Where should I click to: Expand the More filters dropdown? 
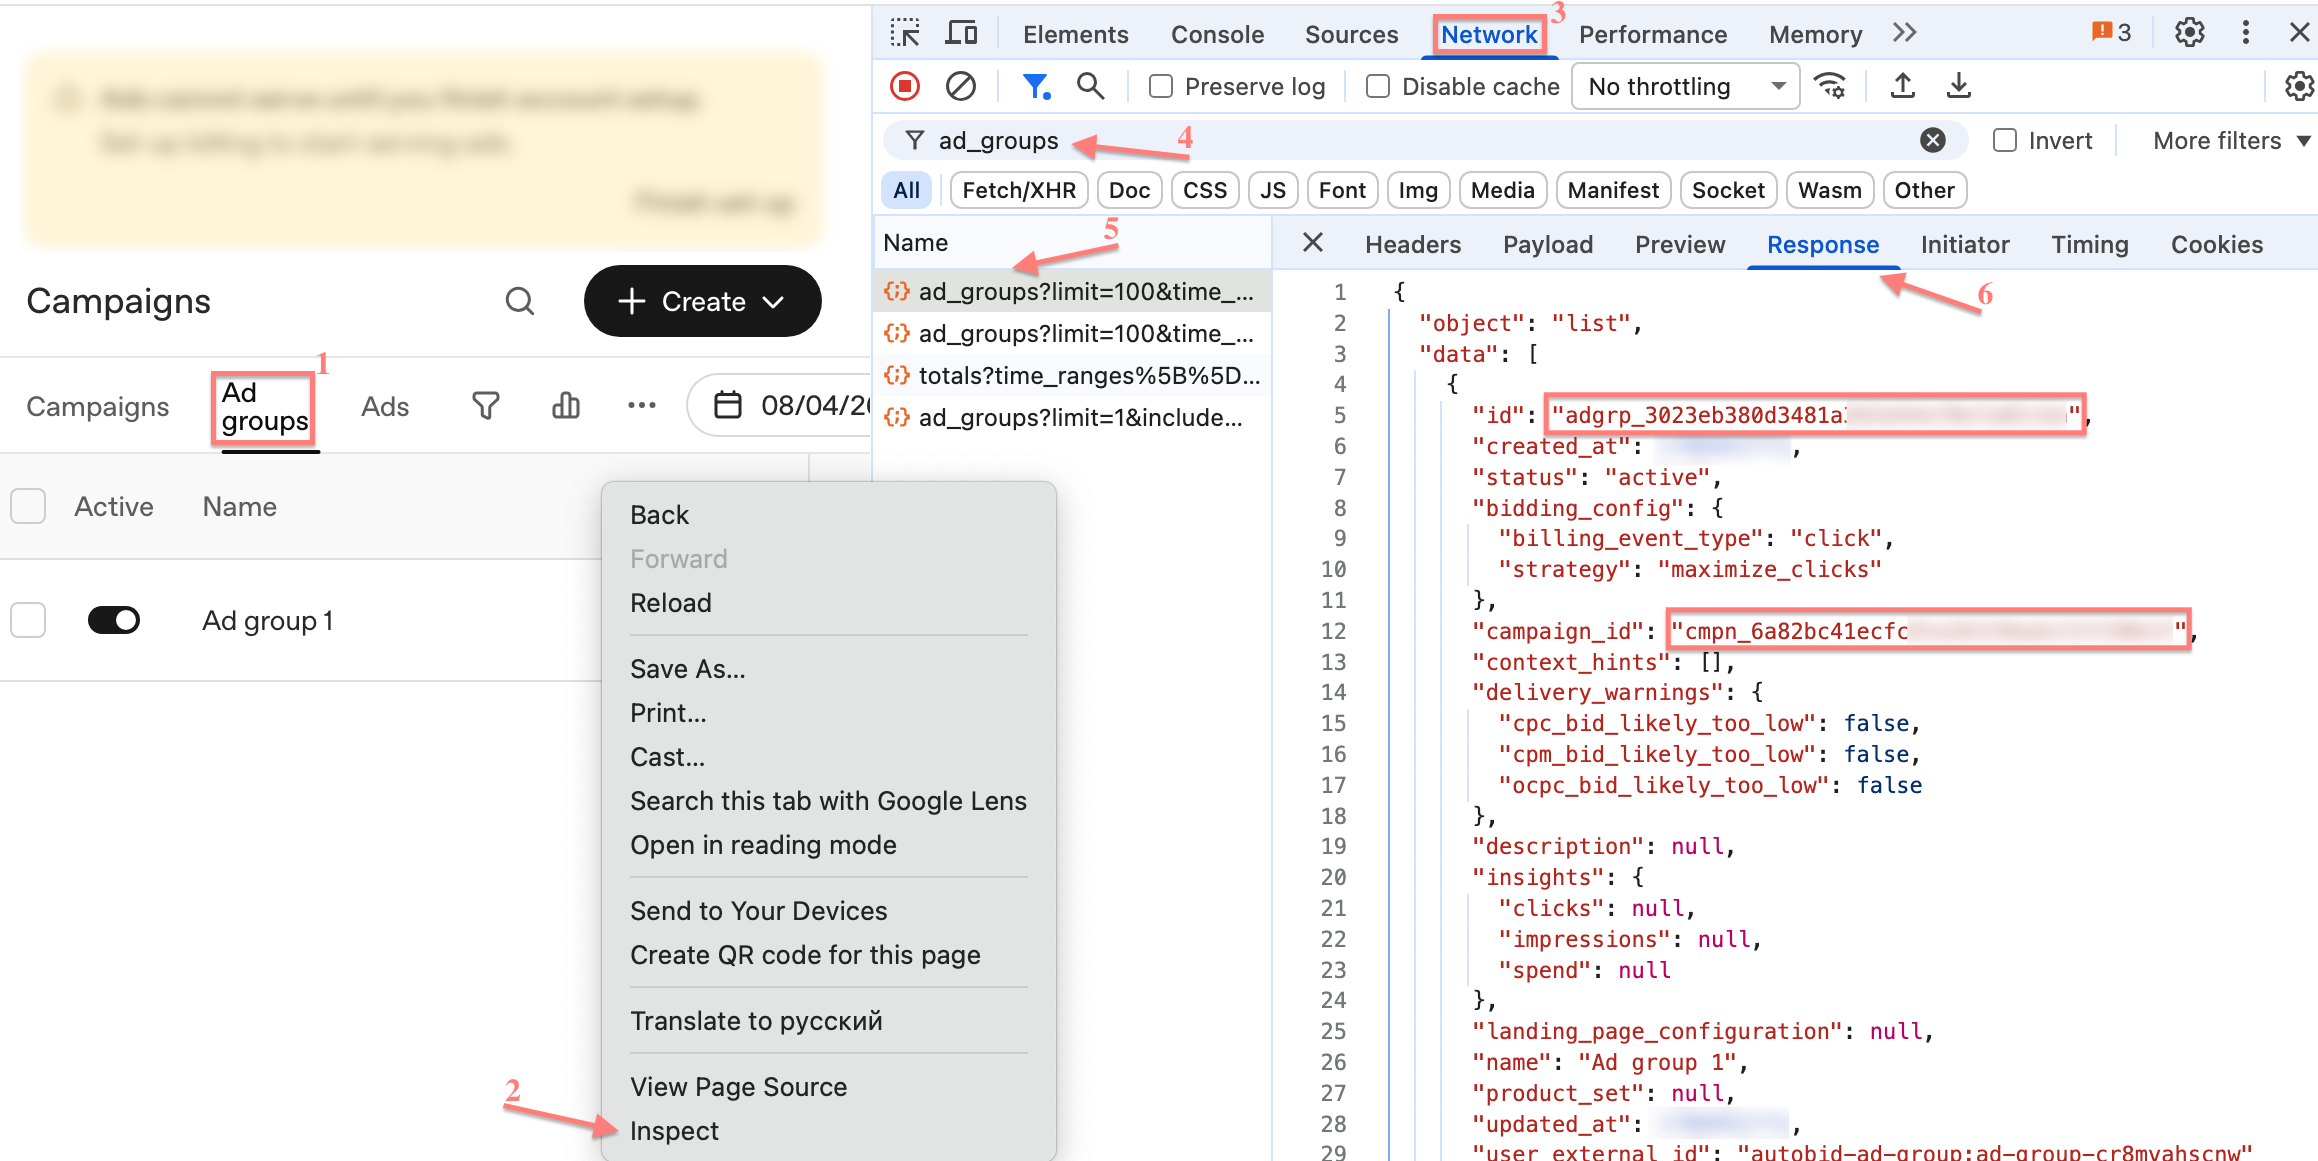tap(2231, 140)
